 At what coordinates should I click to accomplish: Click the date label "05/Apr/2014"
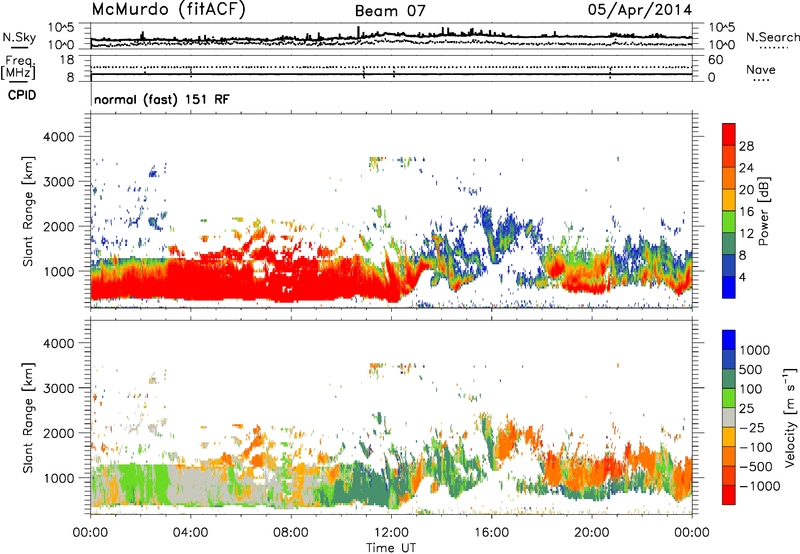639,10
